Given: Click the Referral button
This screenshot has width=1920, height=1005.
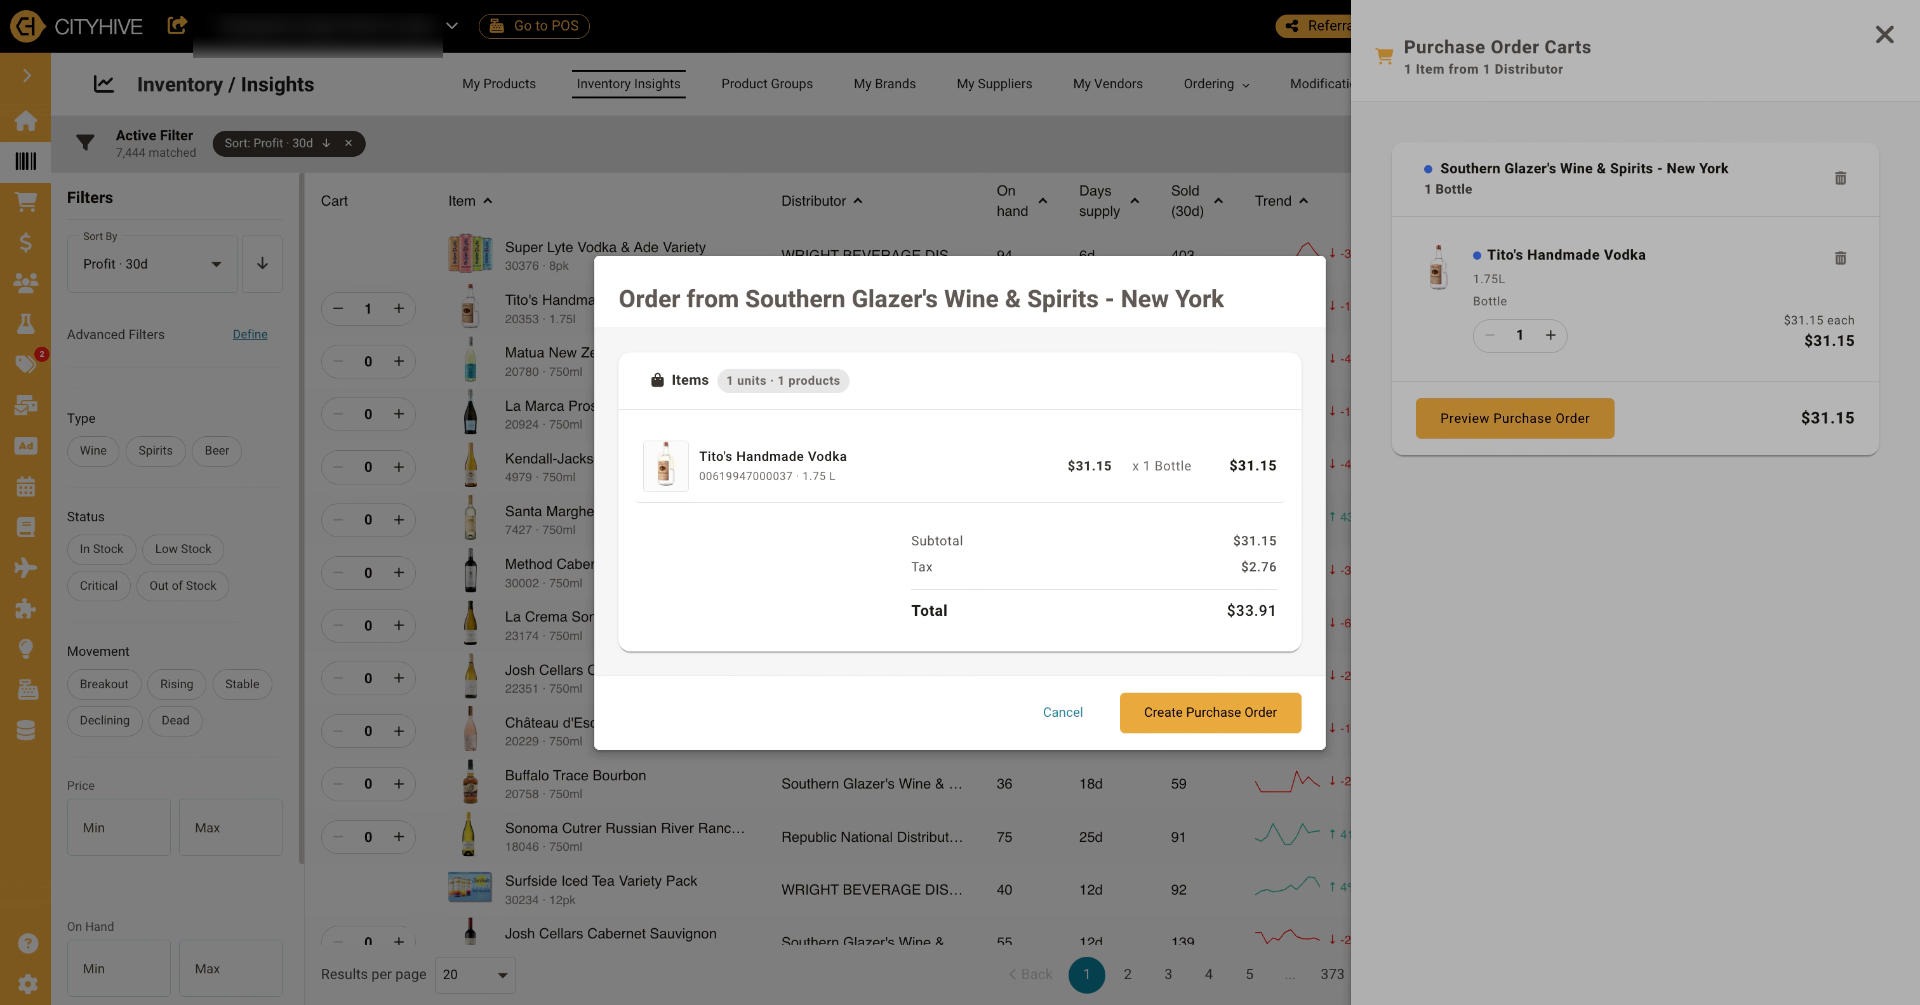Looking at the screenshot, I should coord(1314,26).
